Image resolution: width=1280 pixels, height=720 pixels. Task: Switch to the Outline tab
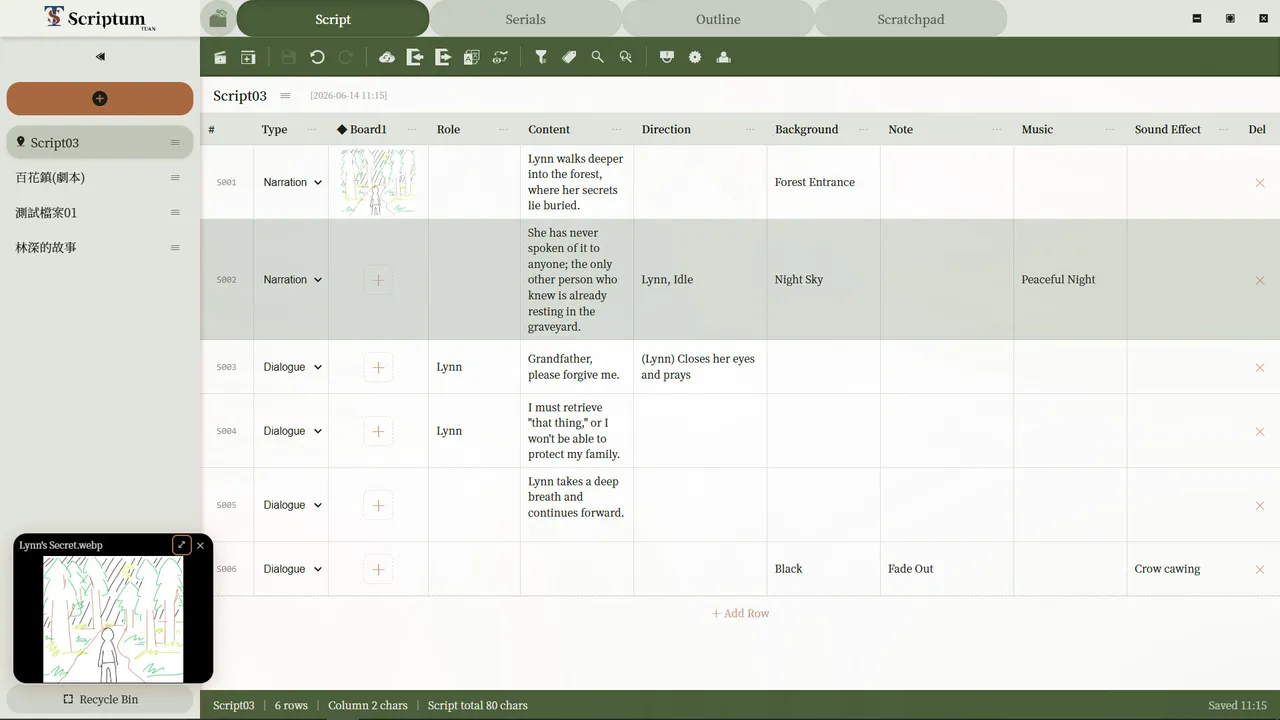pos(718,19)
